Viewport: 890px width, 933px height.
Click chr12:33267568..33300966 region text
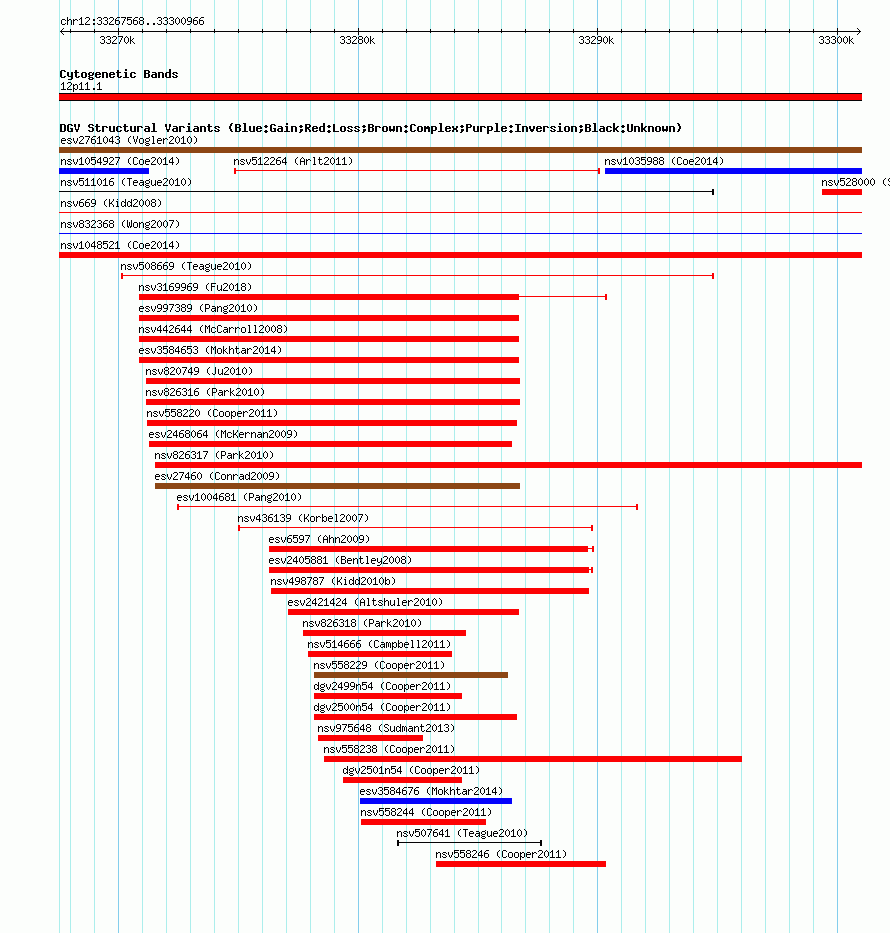[132, 21]
